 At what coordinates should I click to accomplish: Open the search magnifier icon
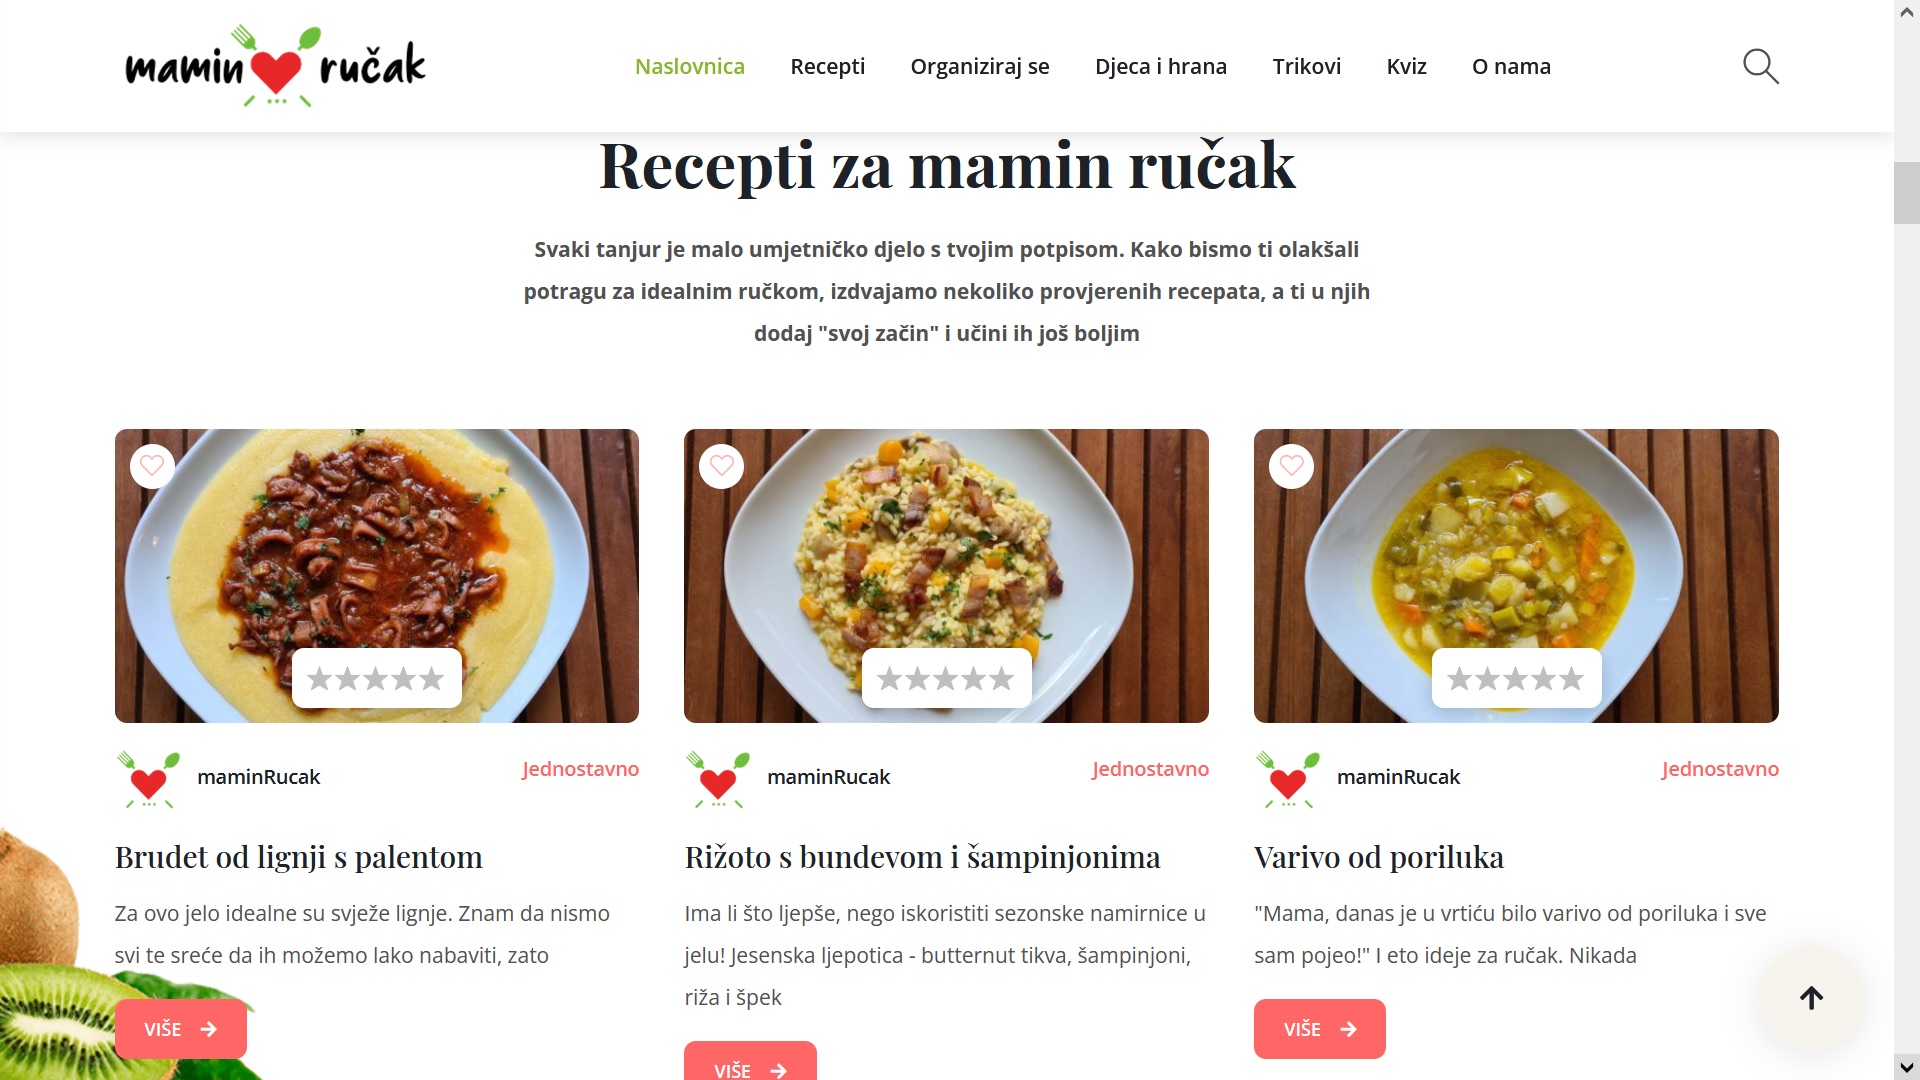click(1760, 66)
